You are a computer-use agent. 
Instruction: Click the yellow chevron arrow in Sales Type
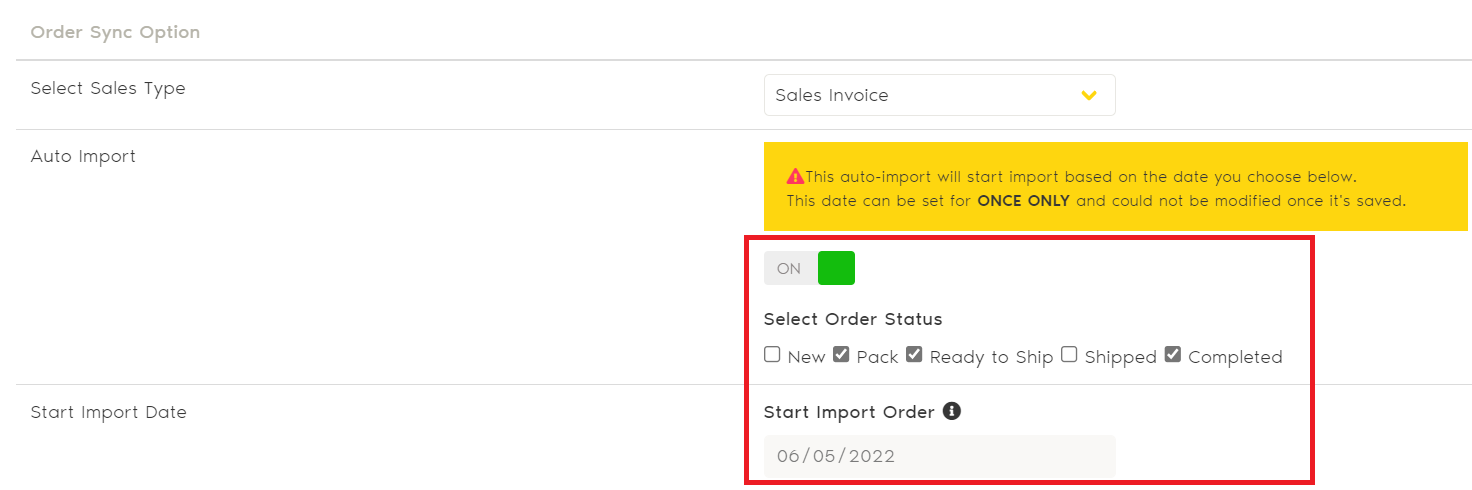tap(1089, 95)
